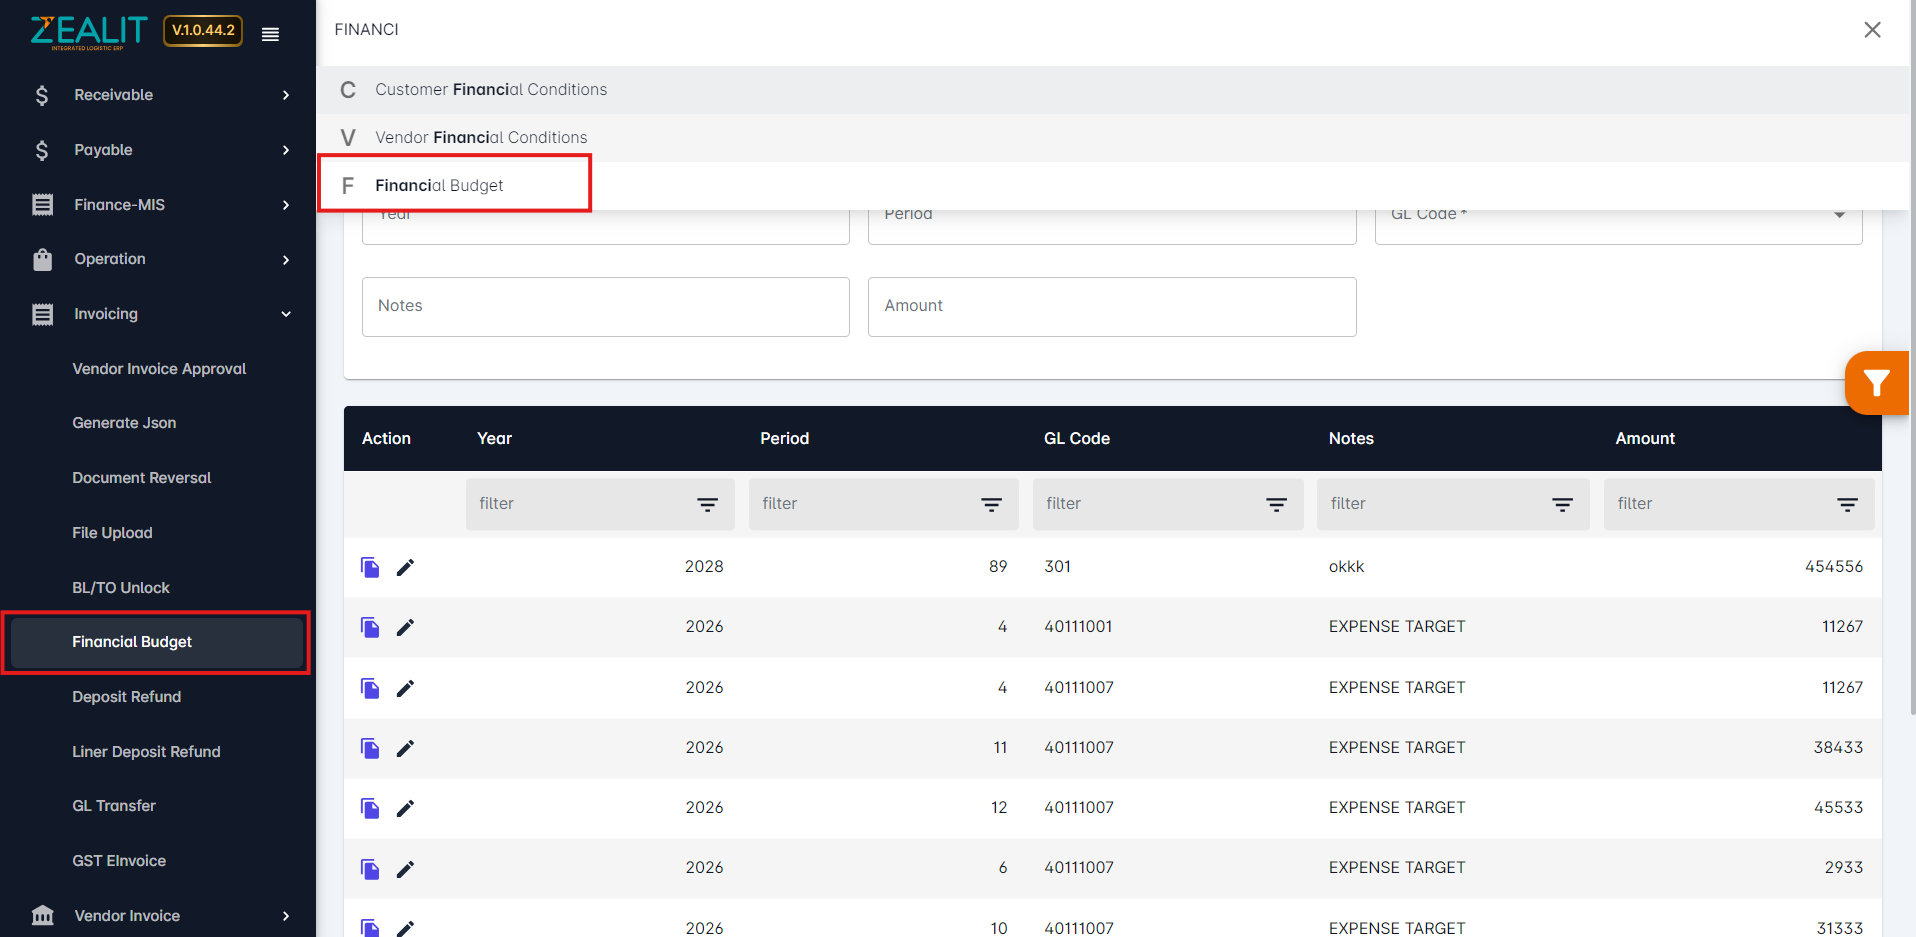Duplicate the row with amount 45533
The image size is (1916, 937).
point(370,808)
